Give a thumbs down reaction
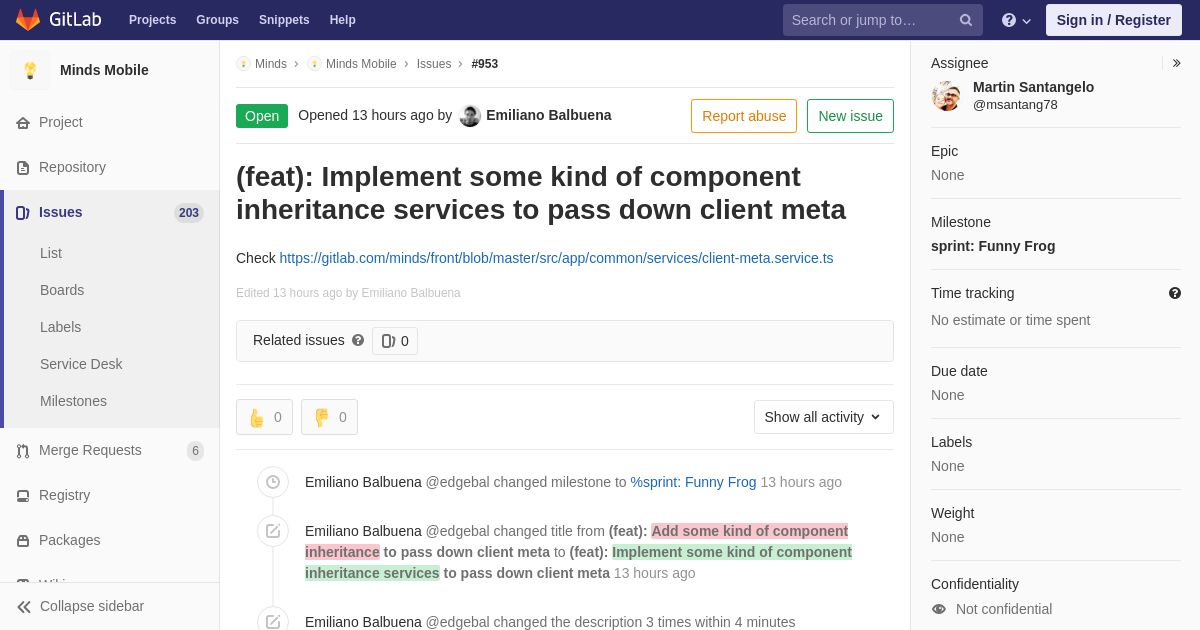Image resolution: width=1200 pixels, height=630 pixels. tap(329, 417)
